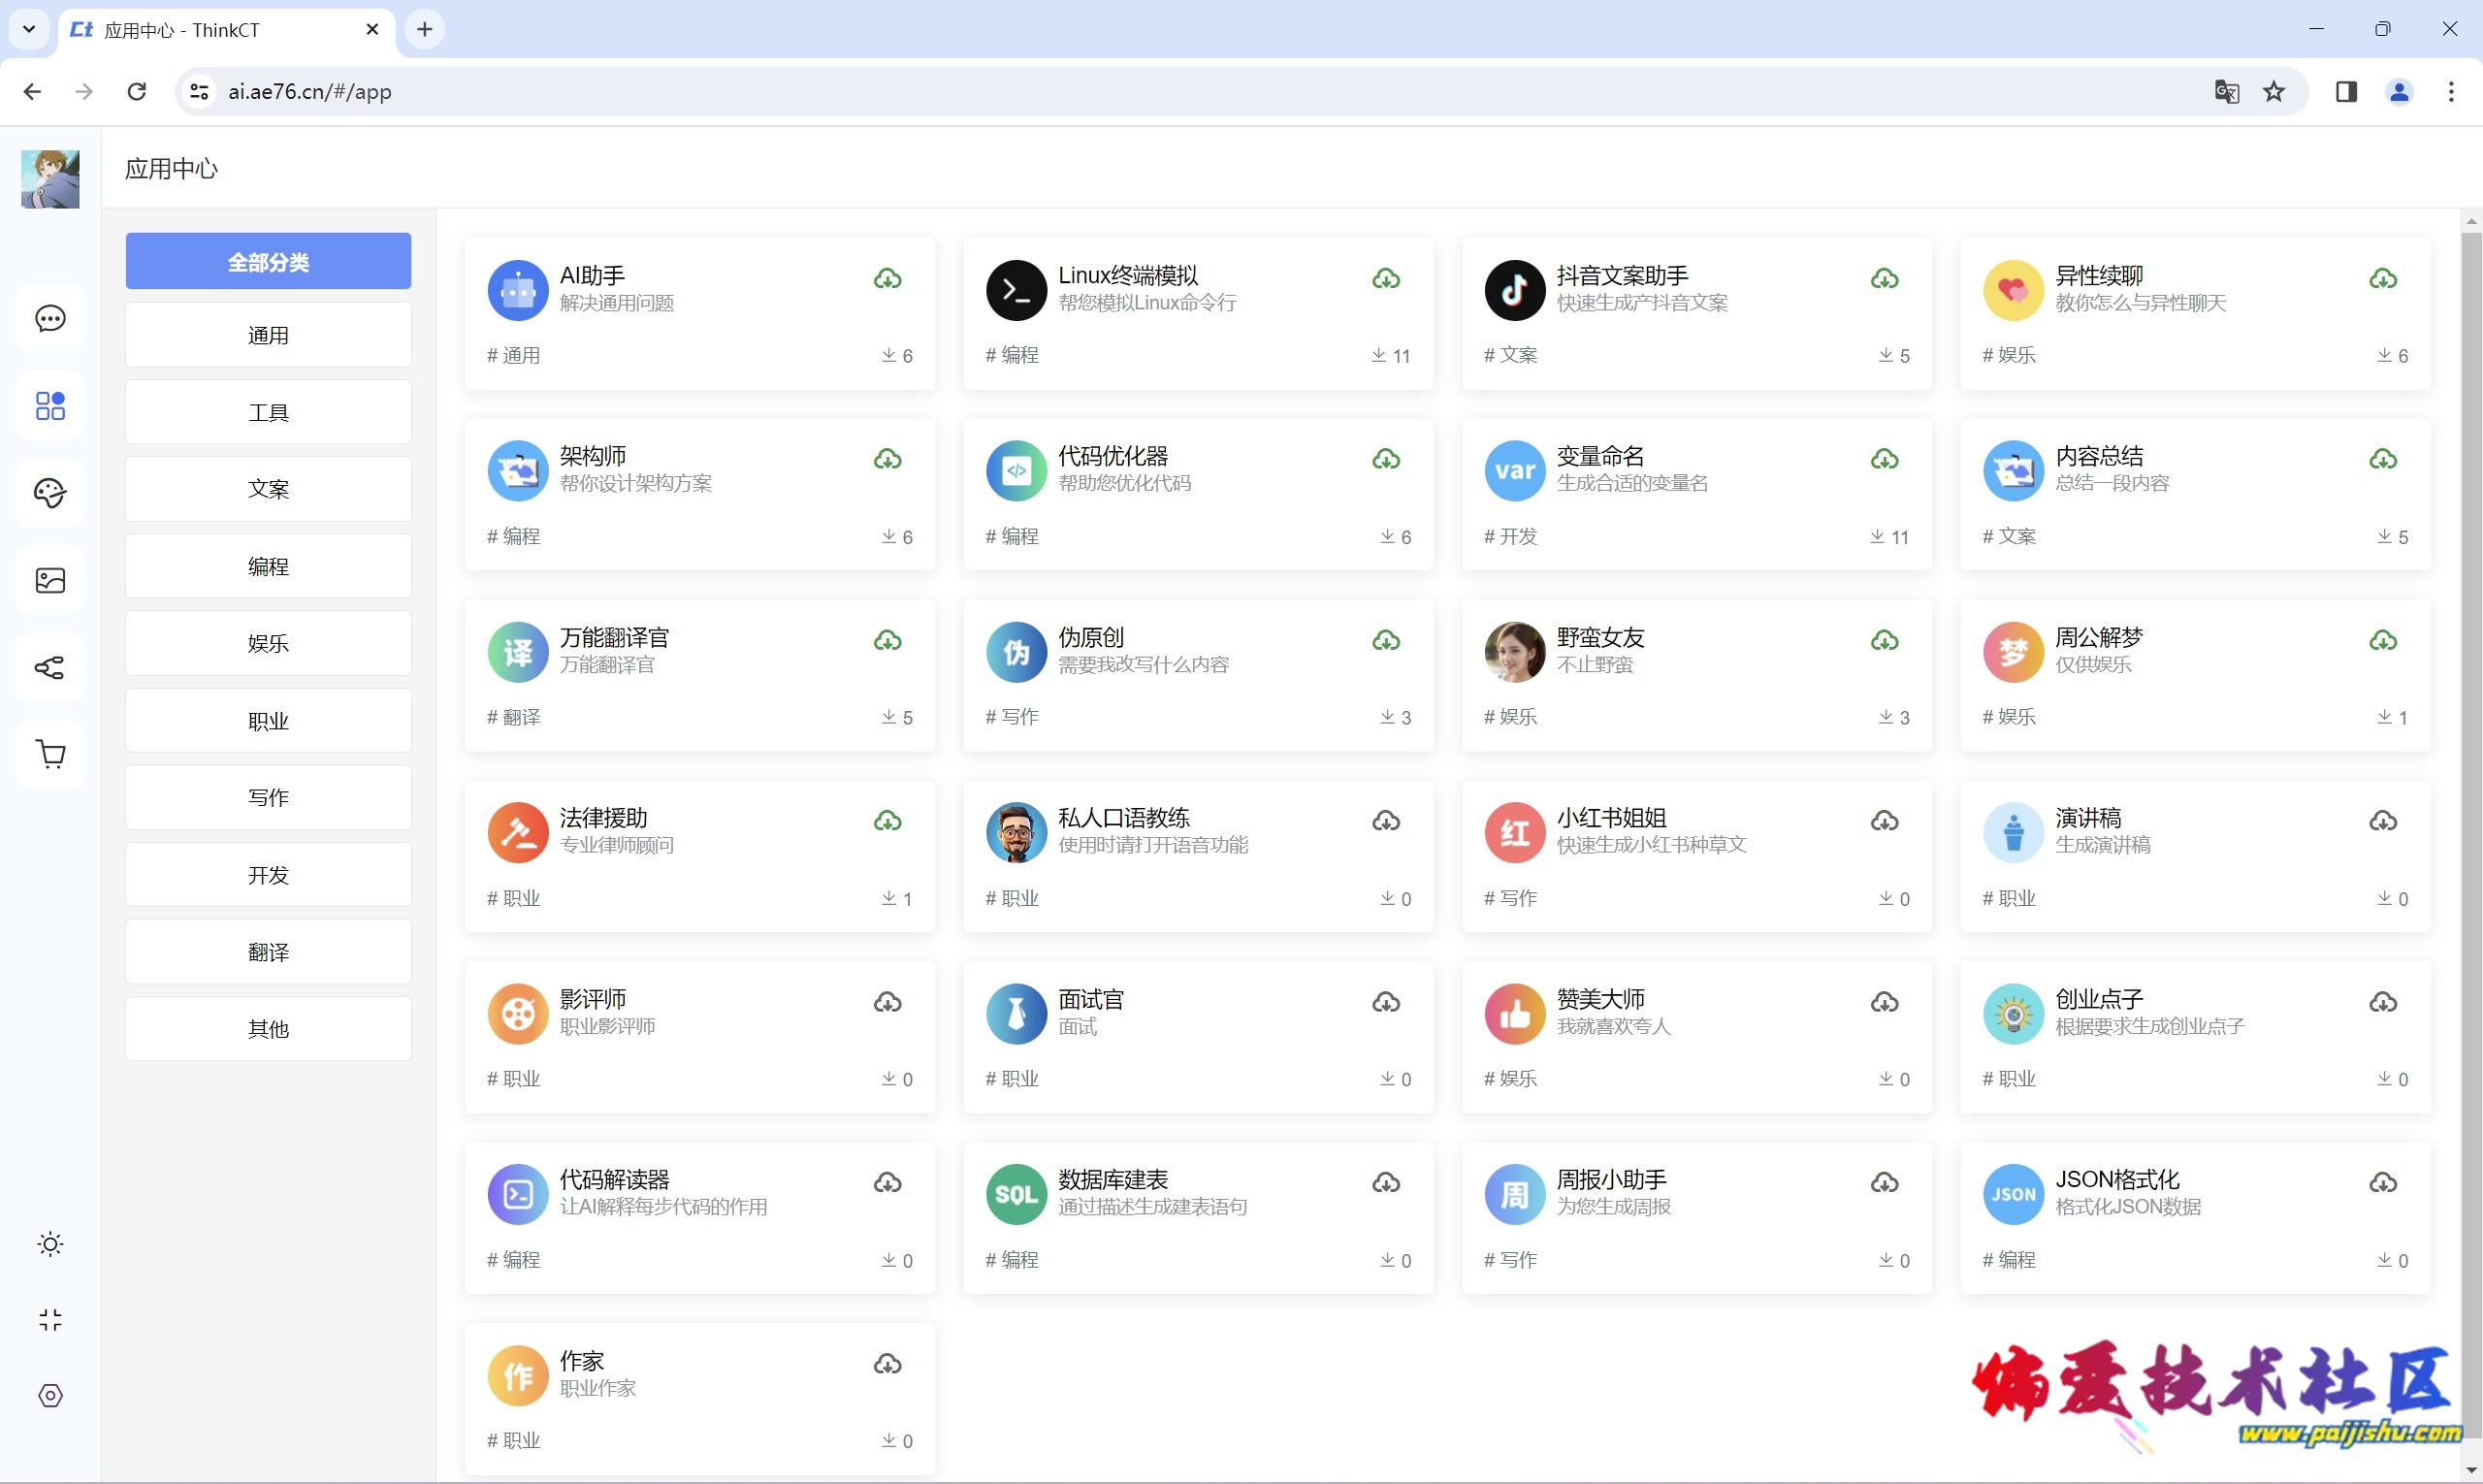
Task: Click the cloud icon on Linux终端模拟 card
Action: pyautogui.click(x=1386, y=279)
